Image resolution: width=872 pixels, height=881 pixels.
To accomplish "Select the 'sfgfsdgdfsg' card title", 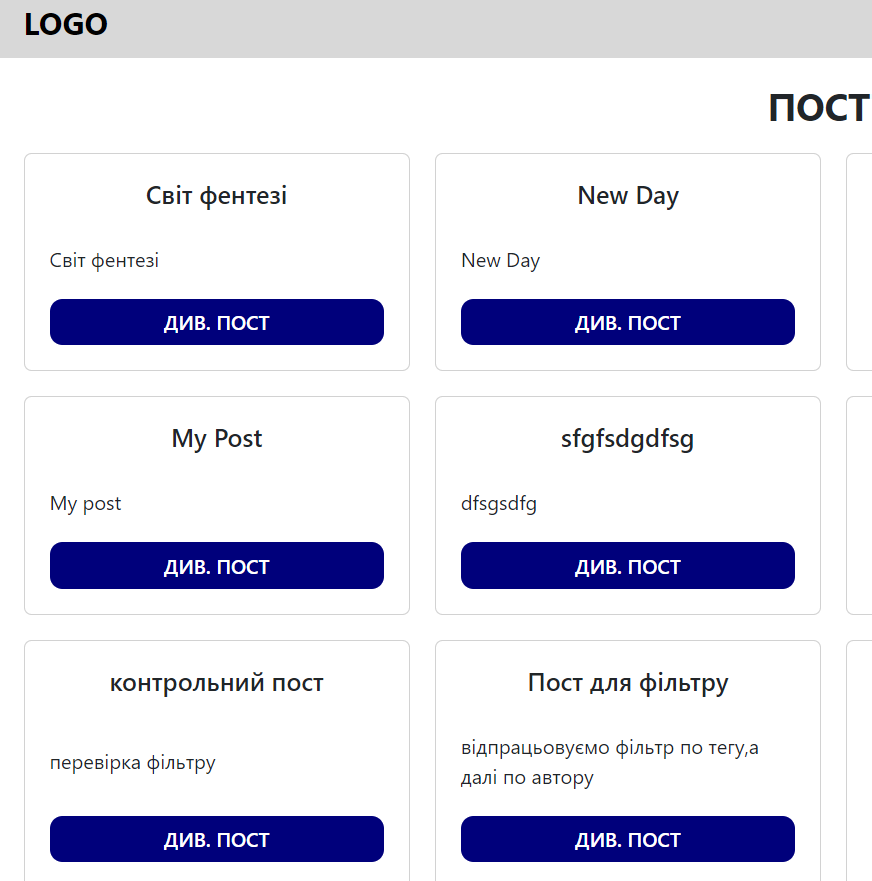I will tap(628, 439).
